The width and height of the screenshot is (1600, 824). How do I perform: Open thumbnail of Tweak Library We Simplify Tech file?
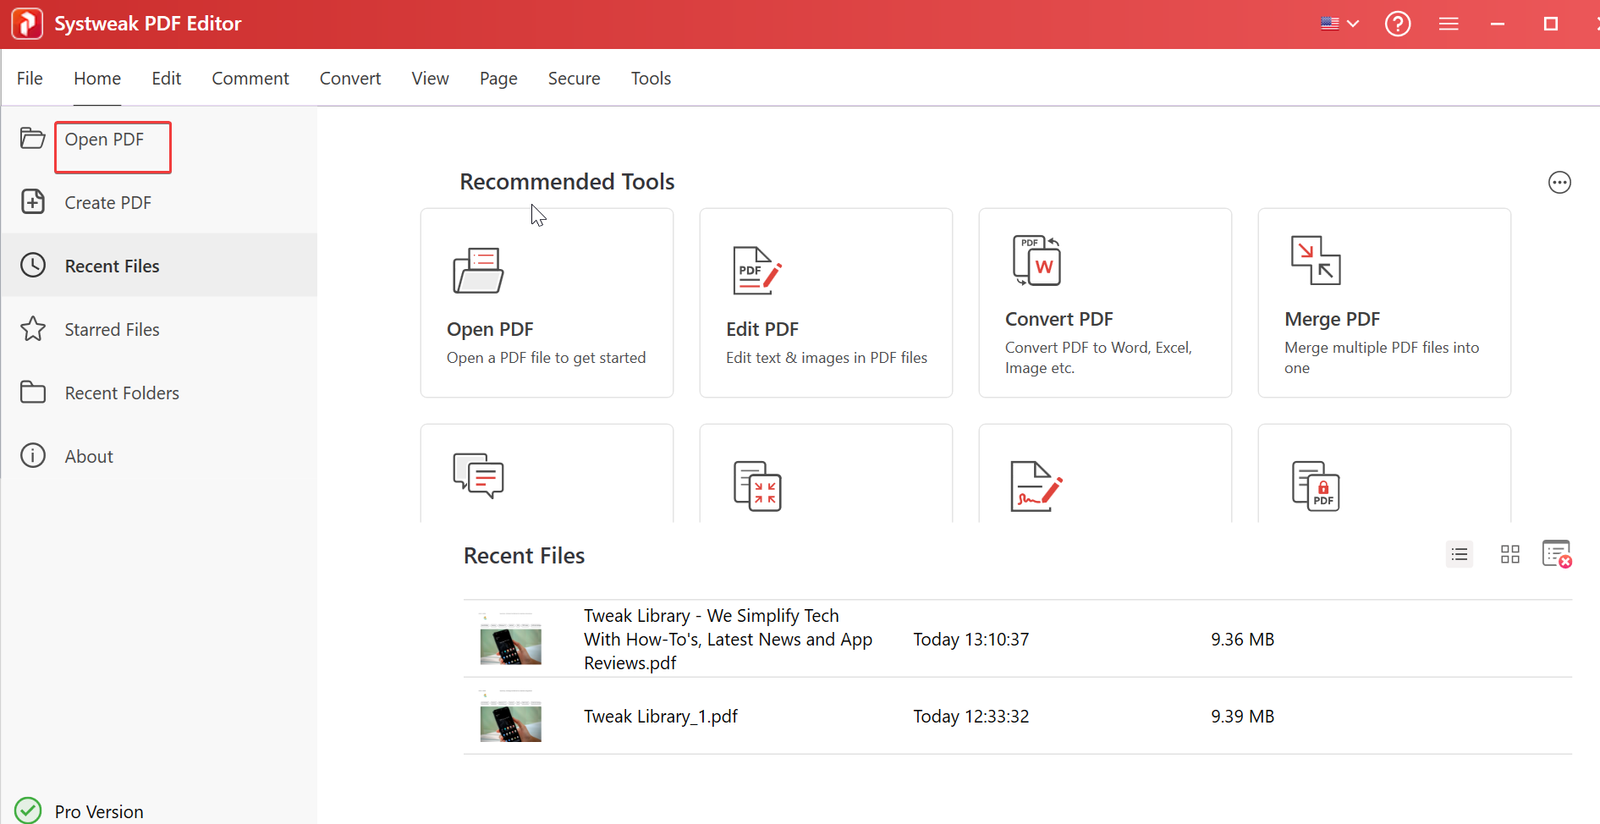click(510, 639)
